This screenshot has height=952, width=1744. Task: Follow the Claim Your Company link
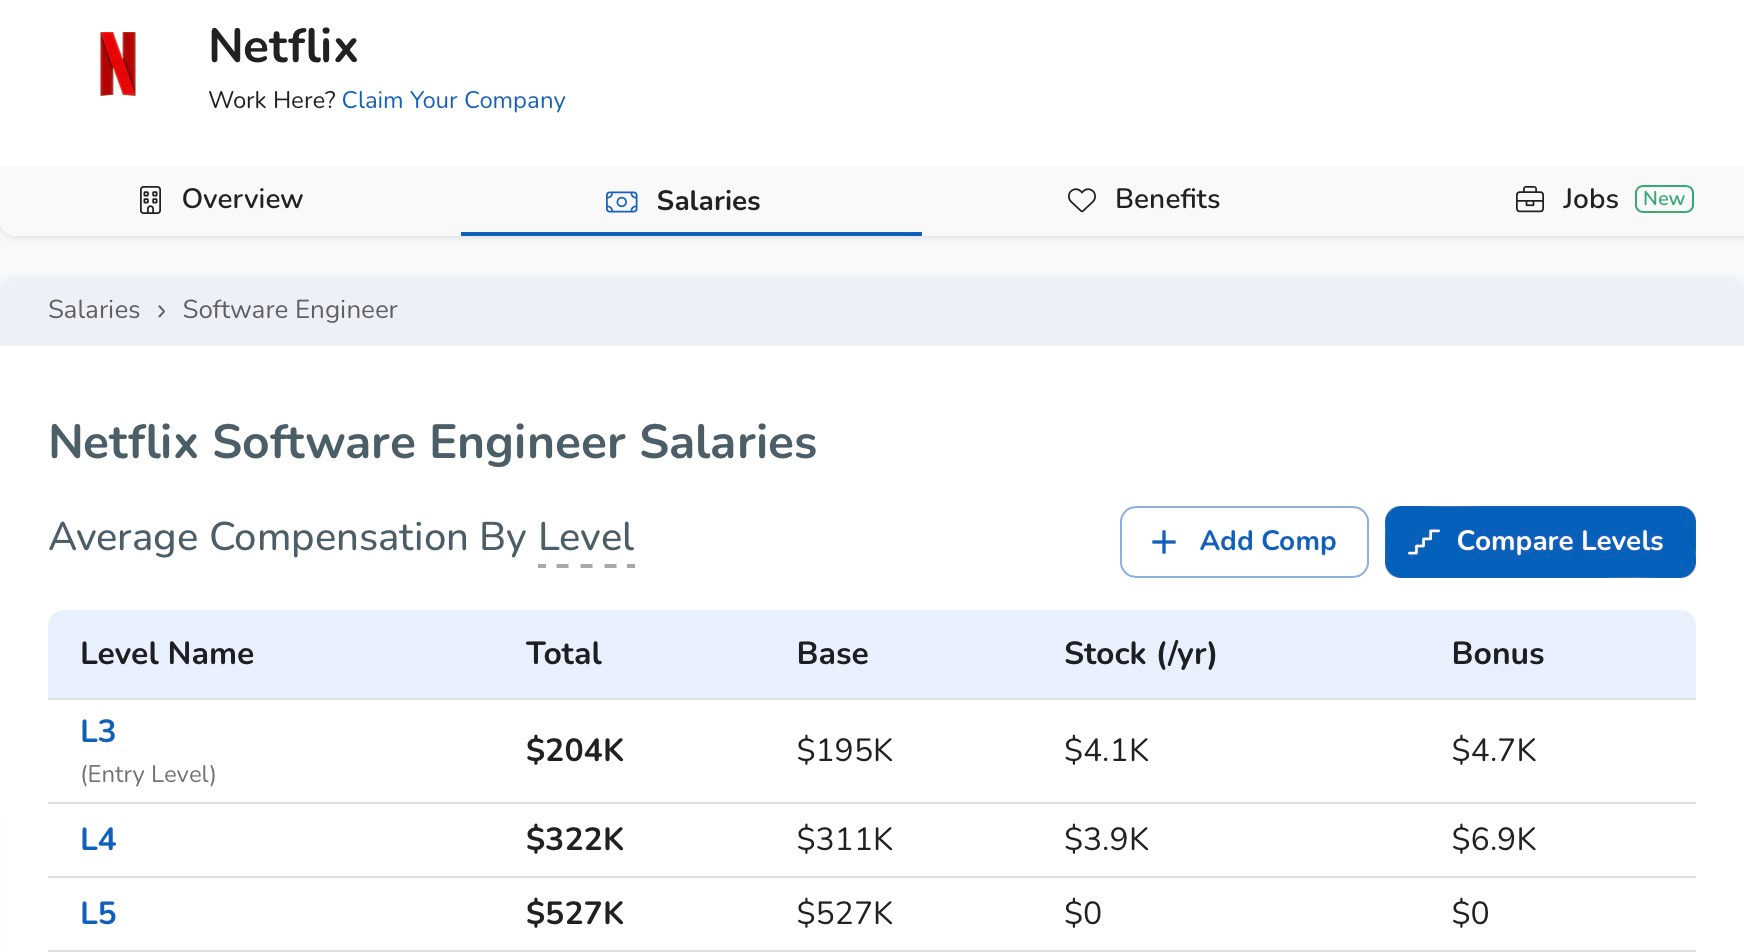(453, 100)
